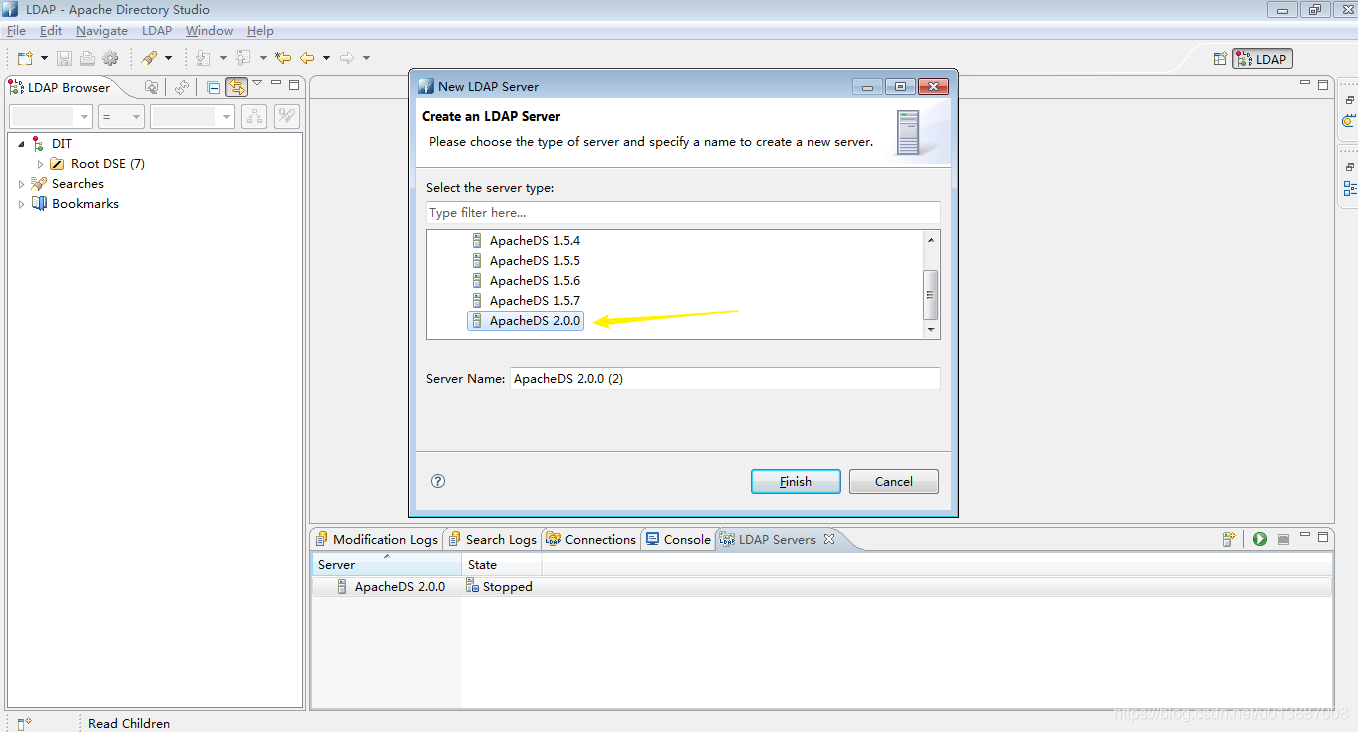
Task: Switch to Search Logs tab
Action: [492, 539]
